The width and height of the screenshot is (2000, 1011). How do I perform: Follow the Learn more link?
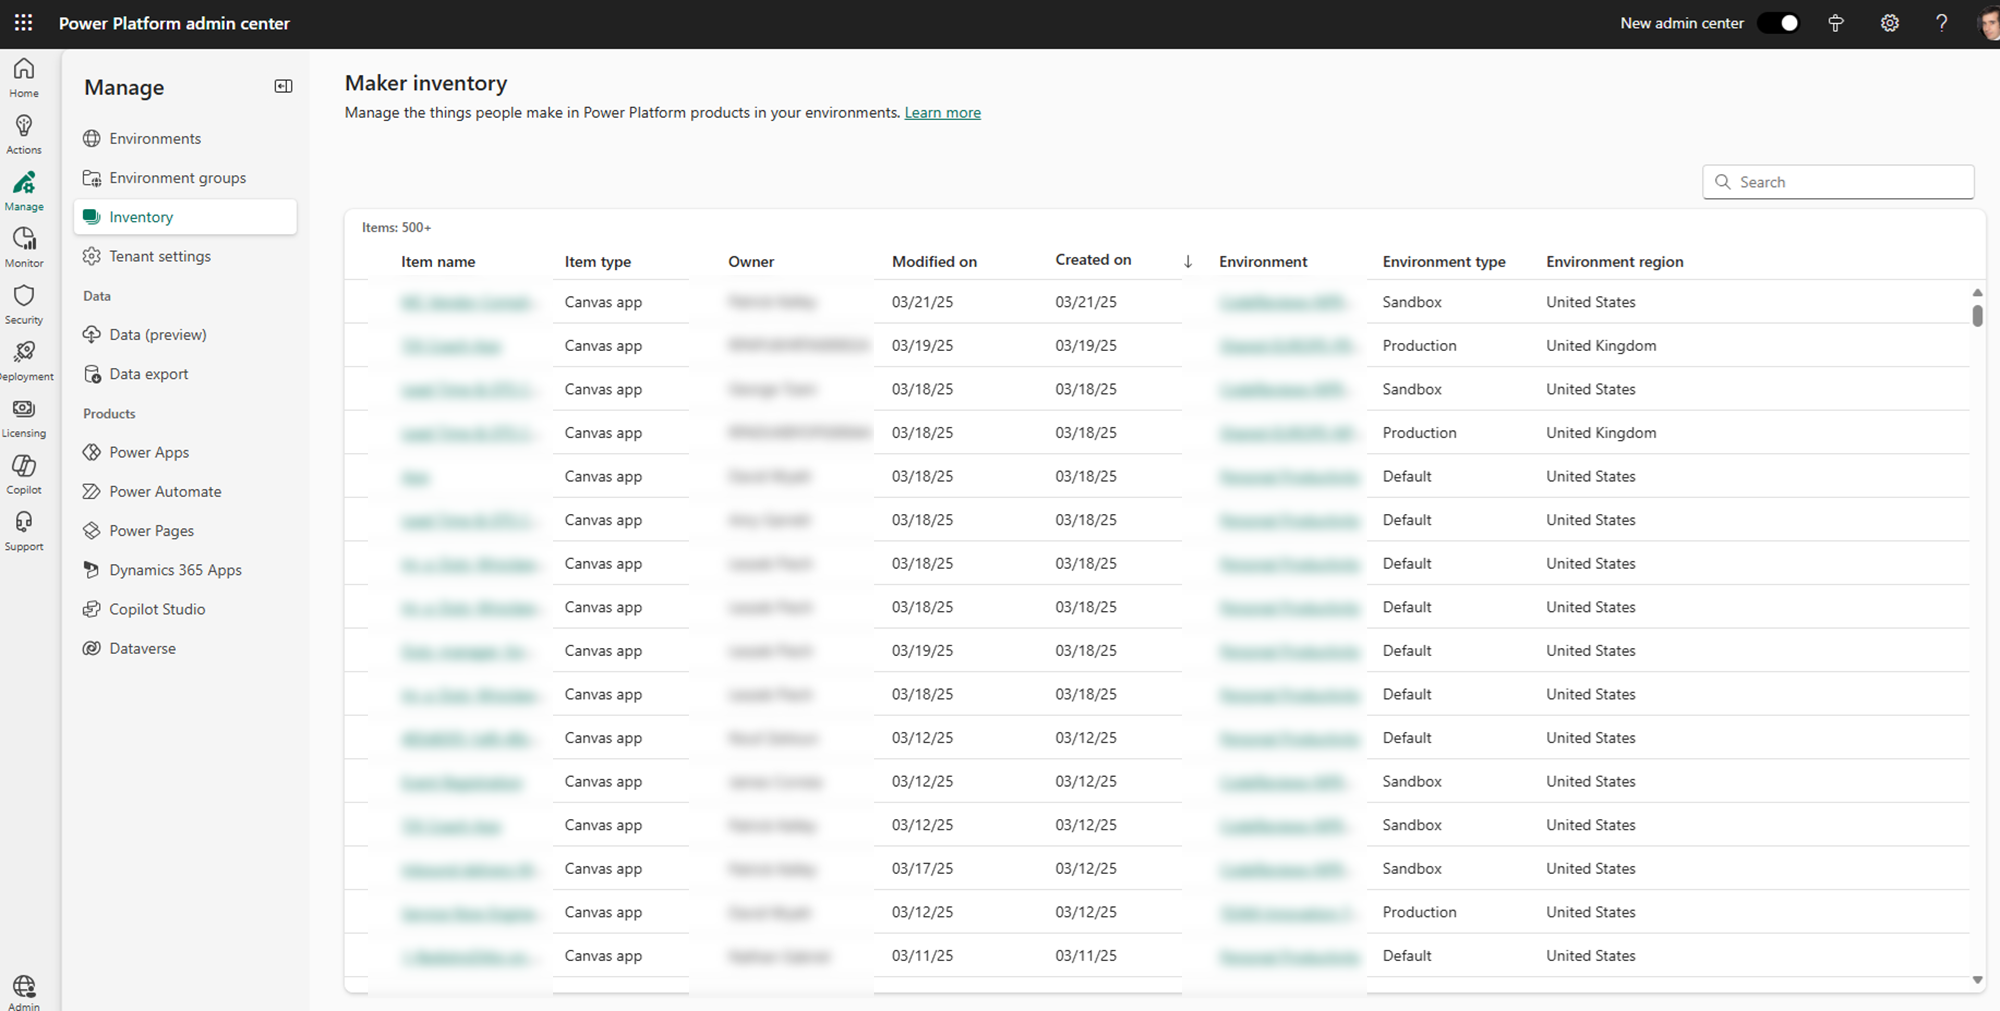pyautogui.click(x=942, y=113)
